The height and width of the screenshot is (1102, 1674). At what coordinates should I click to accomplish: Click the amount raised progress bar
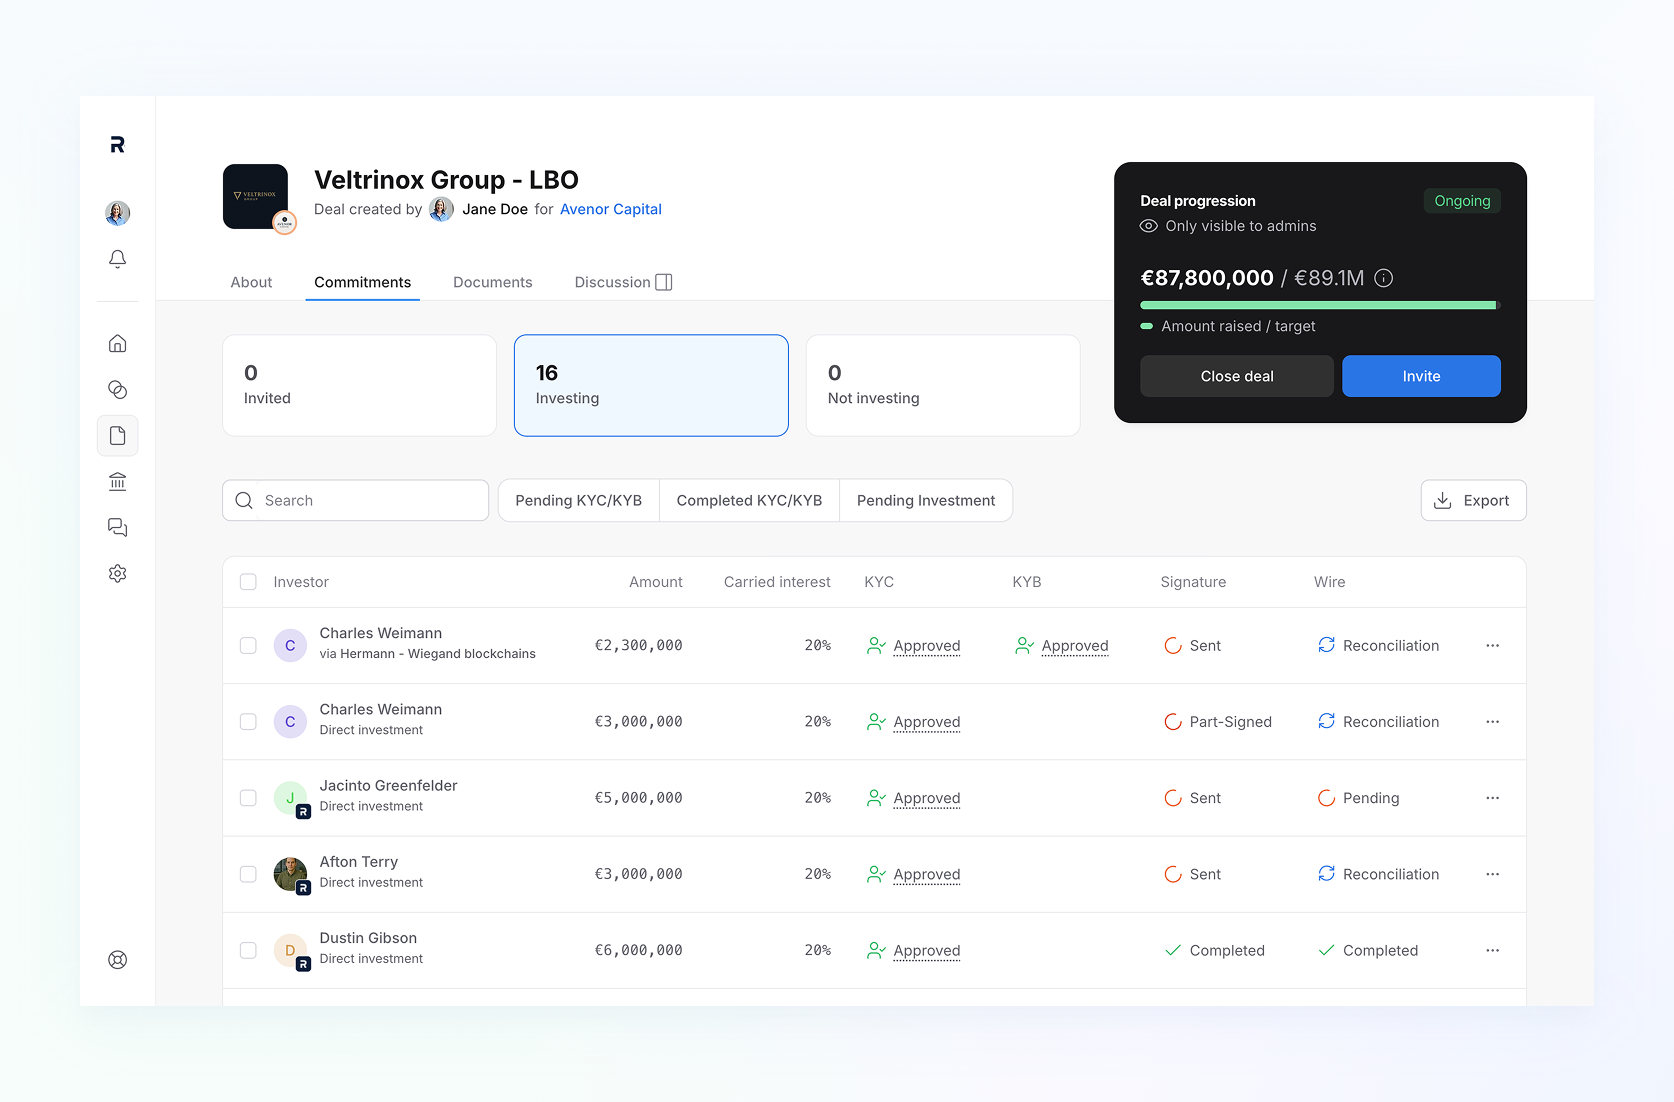click(1320, 305)
